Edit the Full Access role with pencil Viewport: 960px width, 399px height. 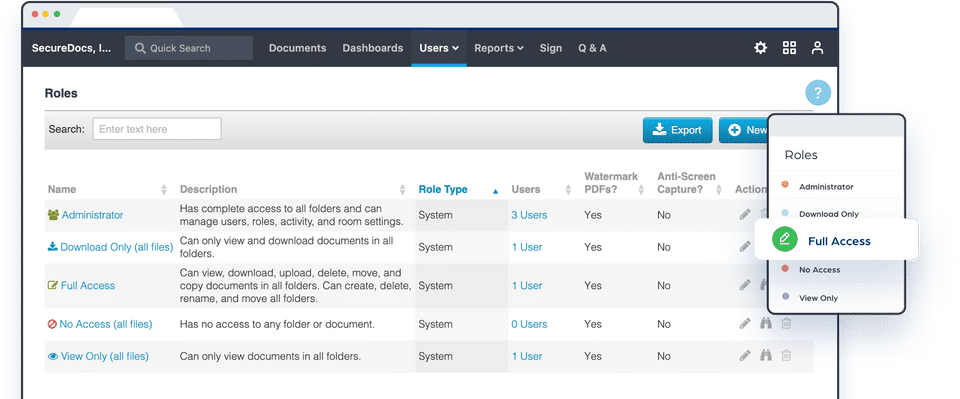click(x=744, y=285)
